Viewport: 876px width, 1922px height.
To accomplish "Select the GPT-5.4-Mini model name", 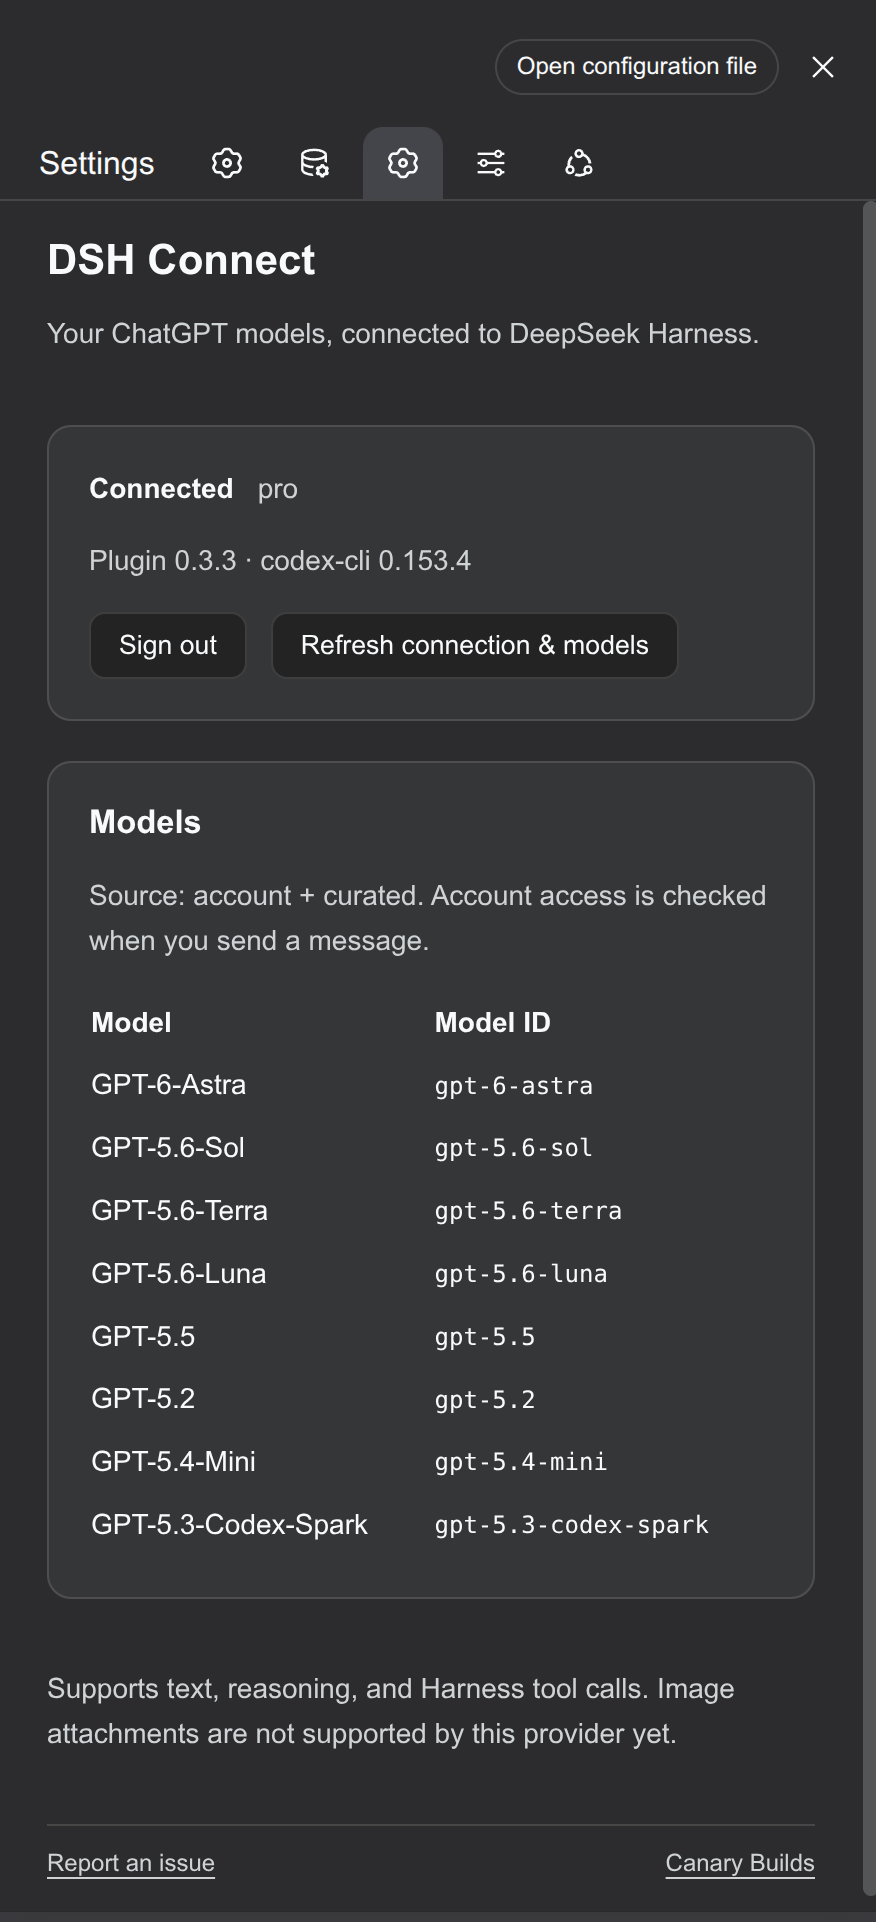I will coord(174,1462).
